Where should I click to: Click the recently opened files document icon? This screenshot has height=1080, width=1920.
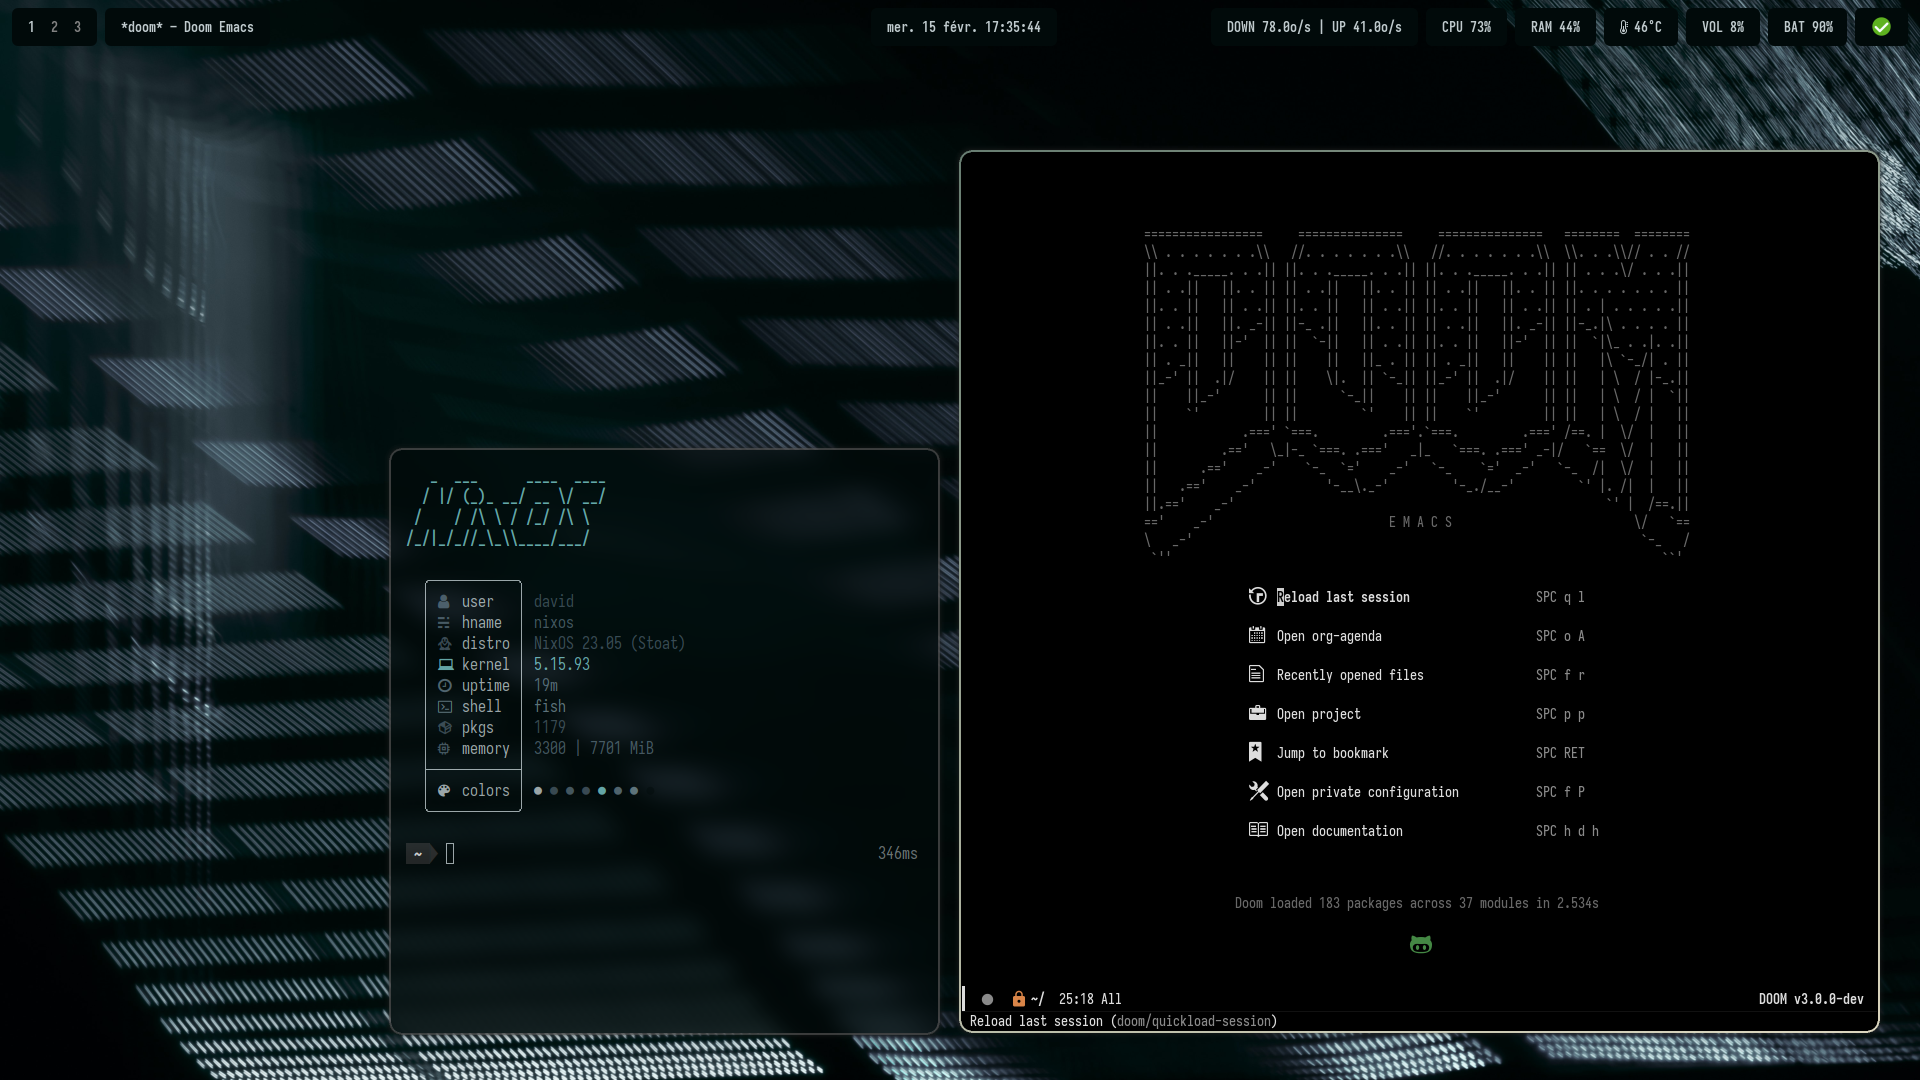1257,674
